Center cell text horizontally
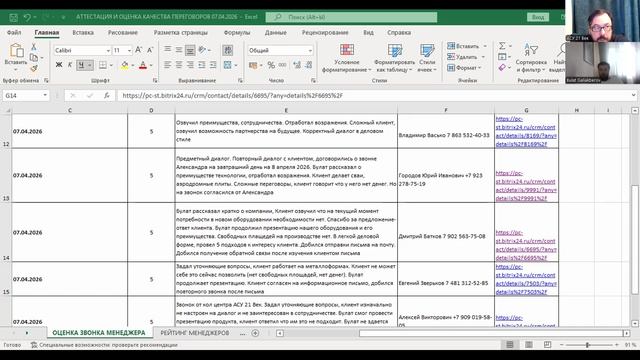This screenshot has height=360, width=640. pos(179,65)
